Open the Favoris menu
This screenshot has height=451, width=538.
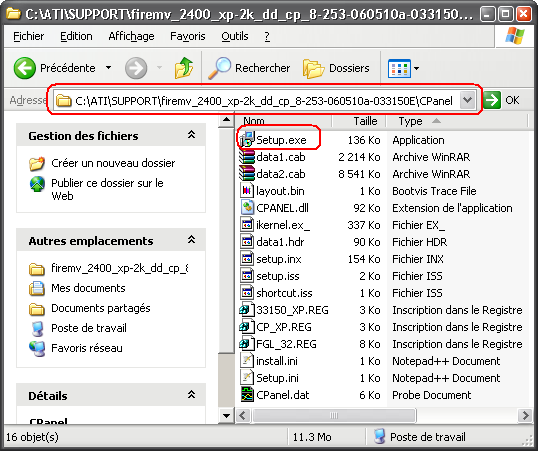[x=188, y=36]
